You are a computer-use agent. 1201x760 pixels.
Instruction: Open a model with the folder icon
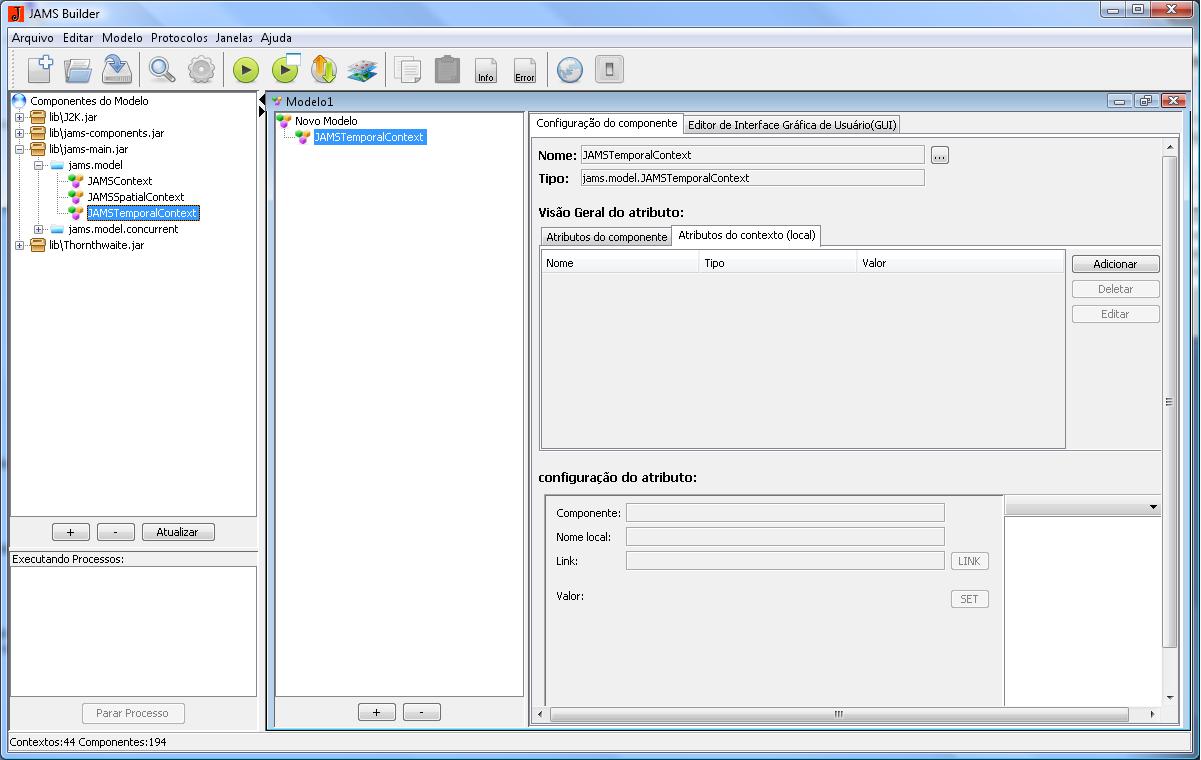[78, 69]
